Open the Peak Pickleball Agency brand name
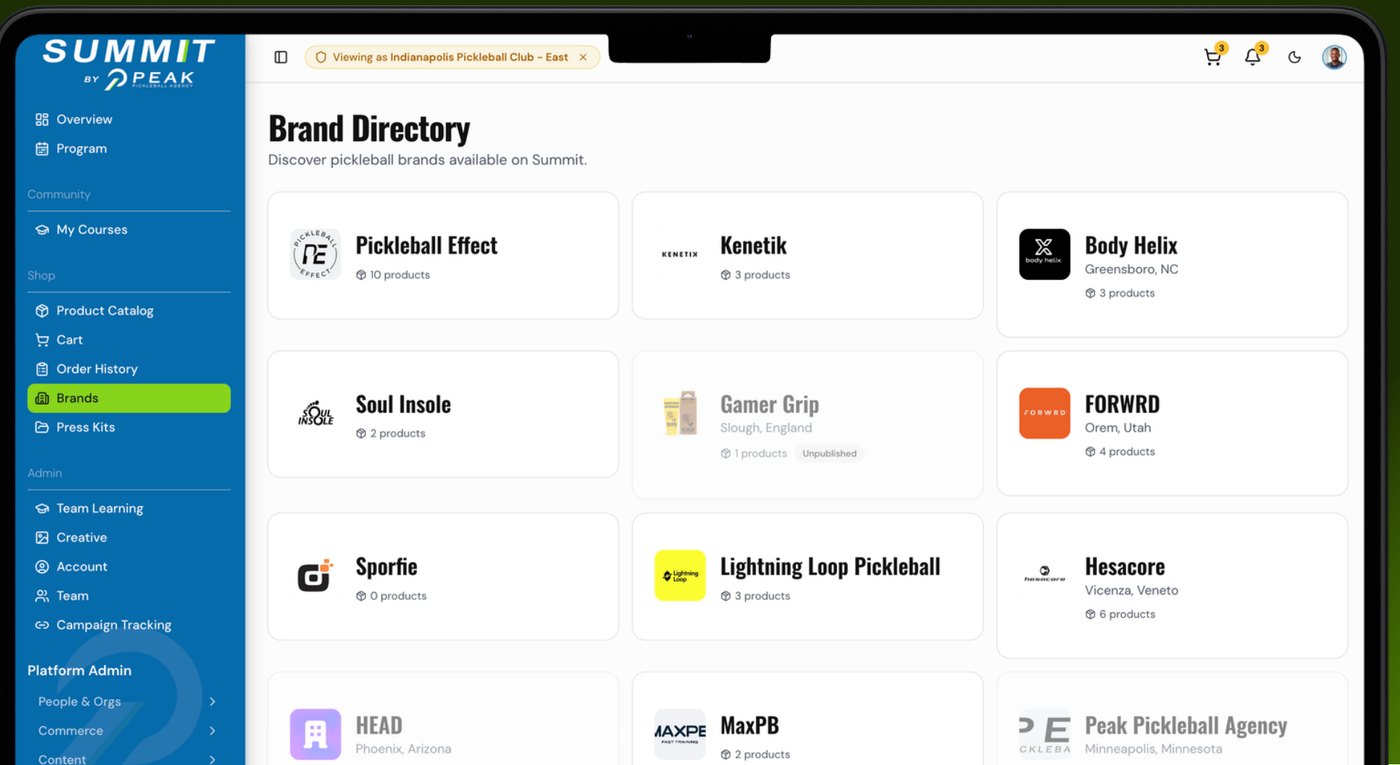The height and width of the screenshot is (765, 1400). click(x=1186, y=725)
